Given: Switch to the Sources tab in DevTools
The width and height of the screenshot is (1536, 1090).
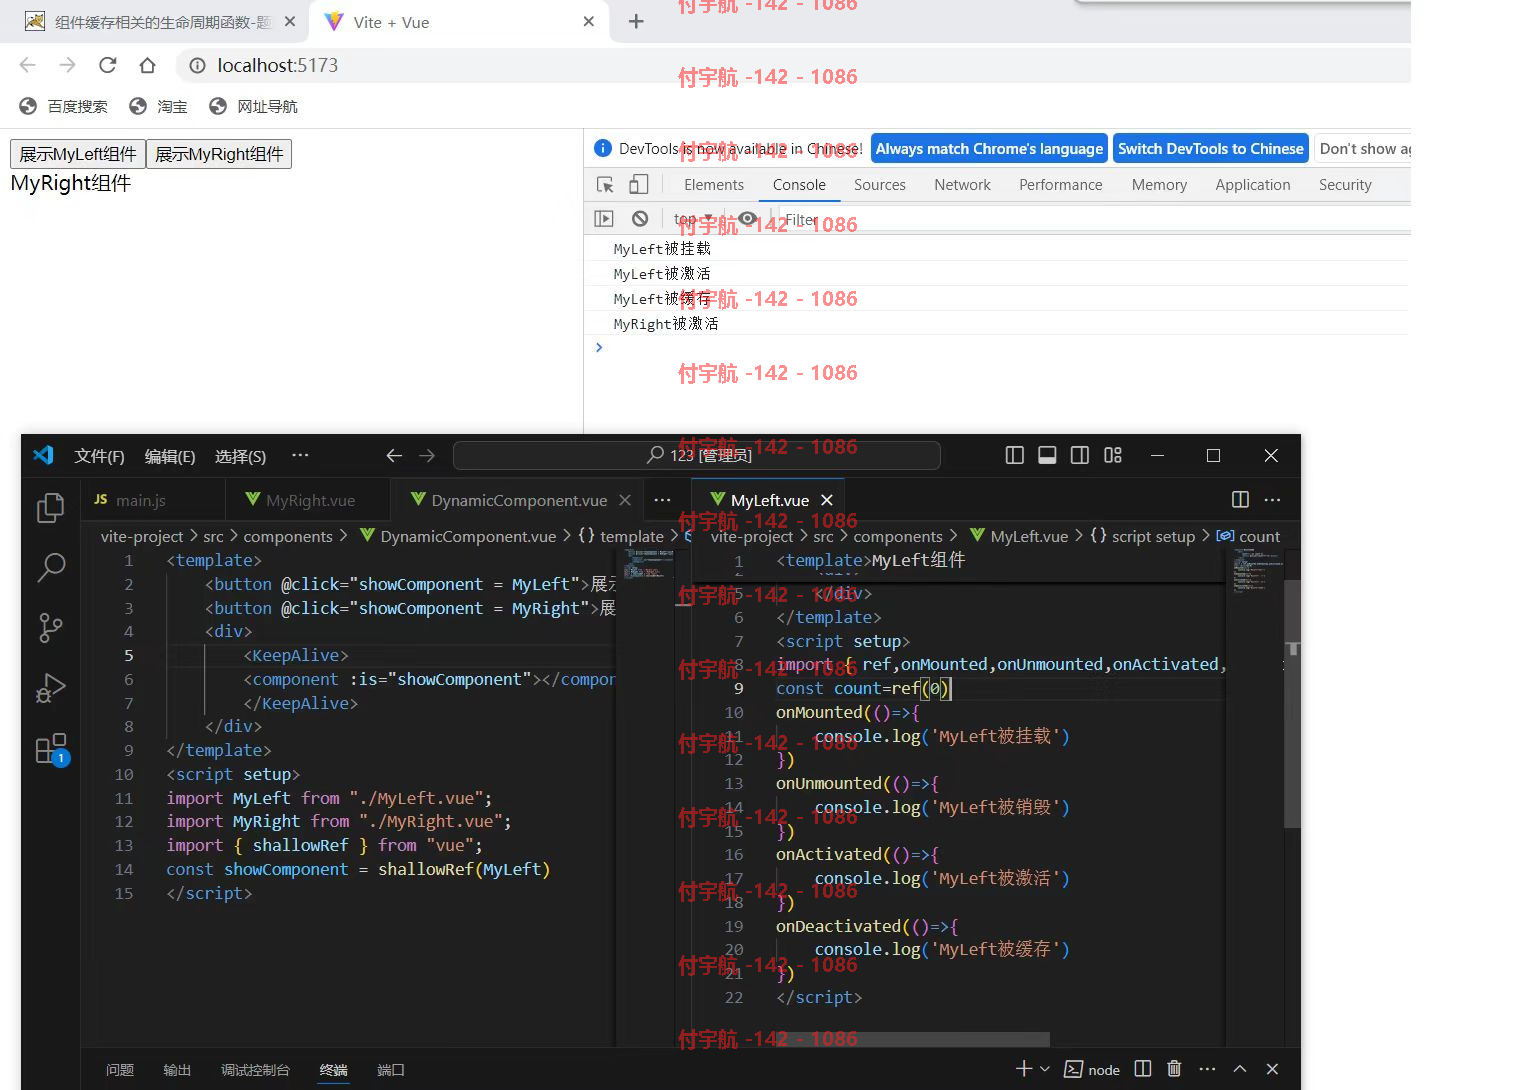Looking at the screenshot, I should click(880, 185).
